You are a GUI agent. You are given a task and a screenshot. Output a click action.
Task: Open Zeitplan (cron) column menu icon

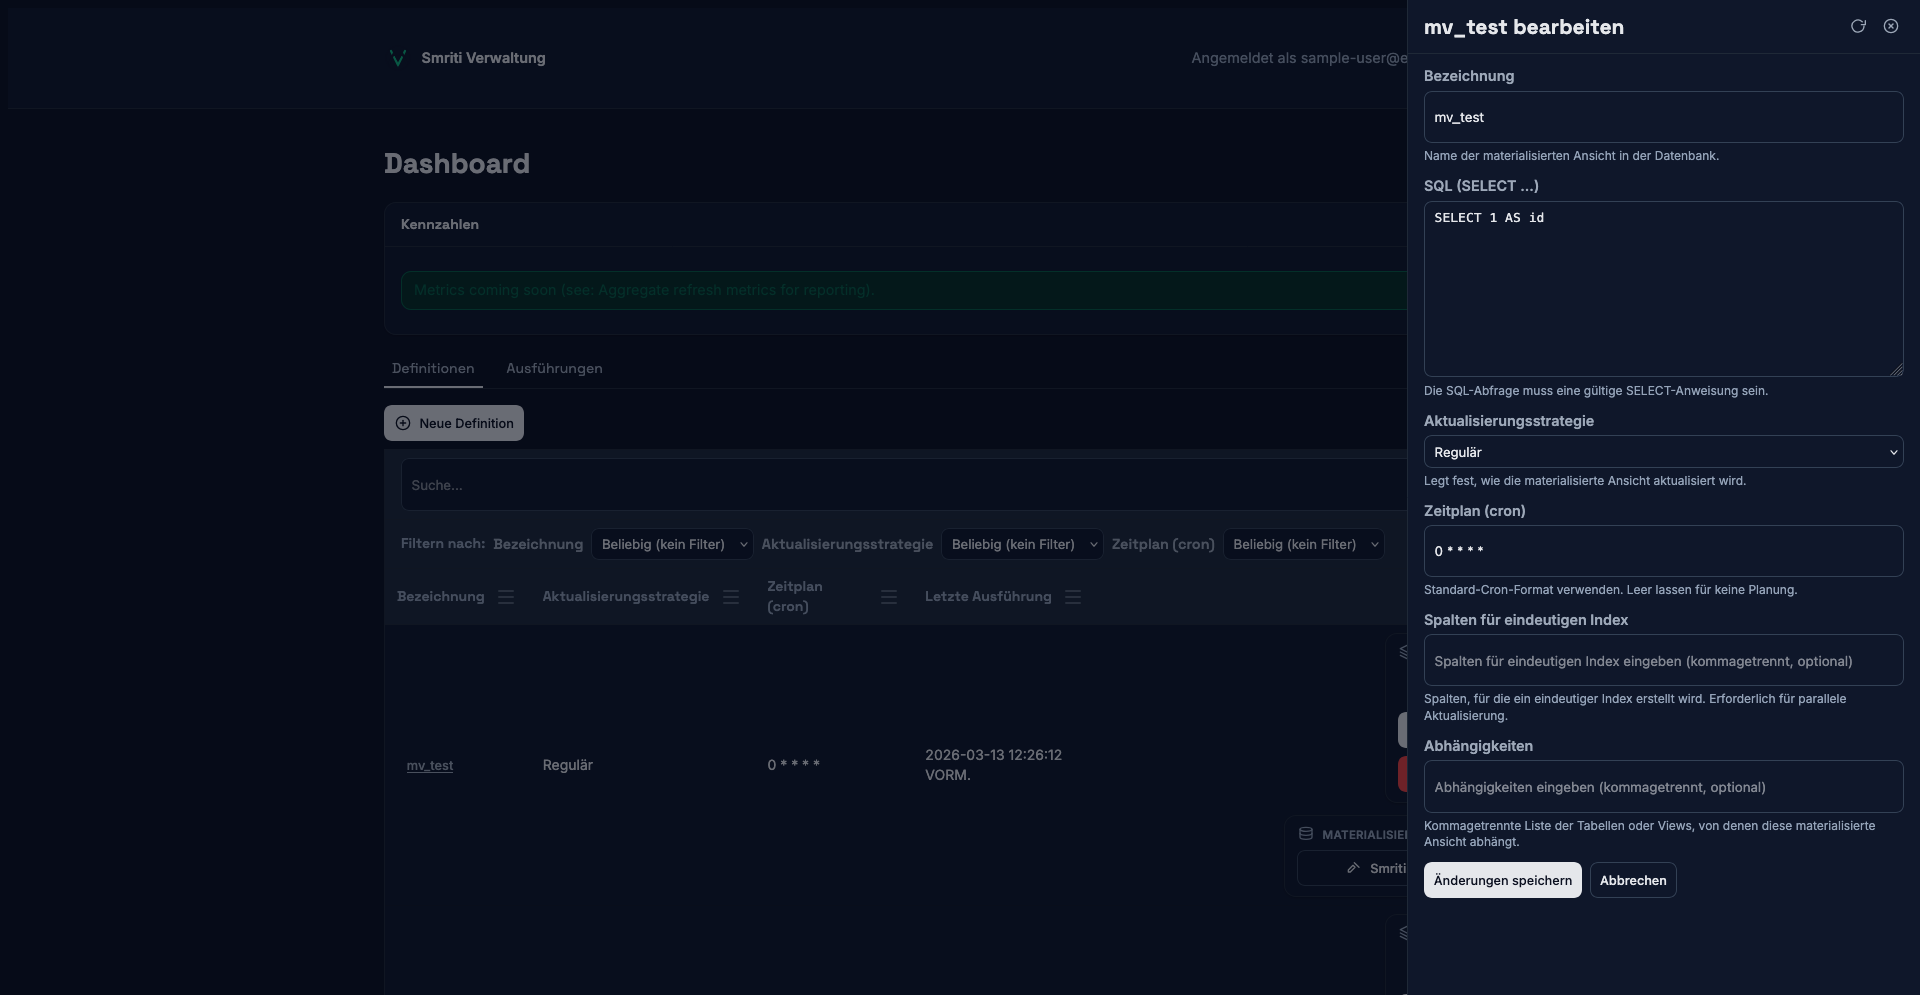(889, 597)
